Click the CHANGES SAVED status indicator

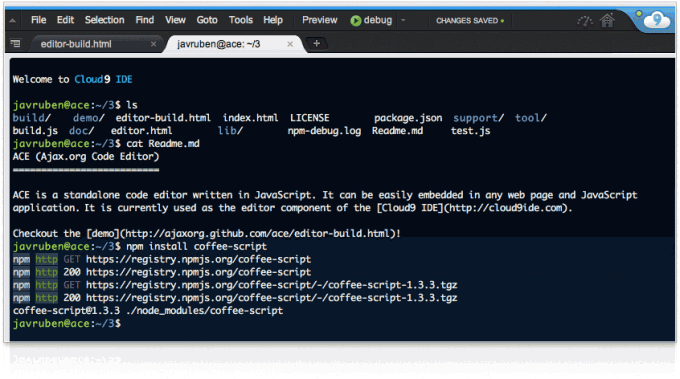(x=470, y=20)
